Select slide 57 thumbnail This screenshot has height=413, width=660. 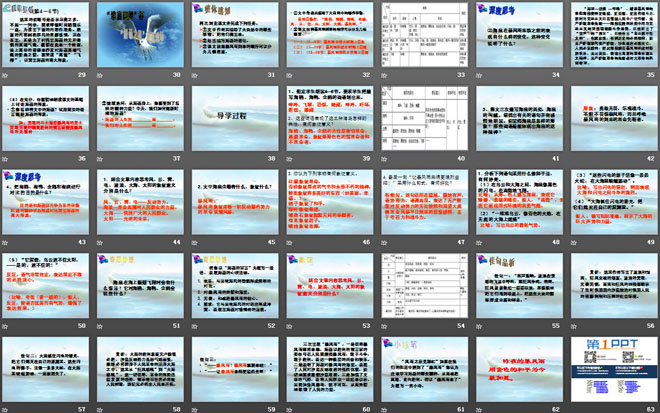[45, 369]
